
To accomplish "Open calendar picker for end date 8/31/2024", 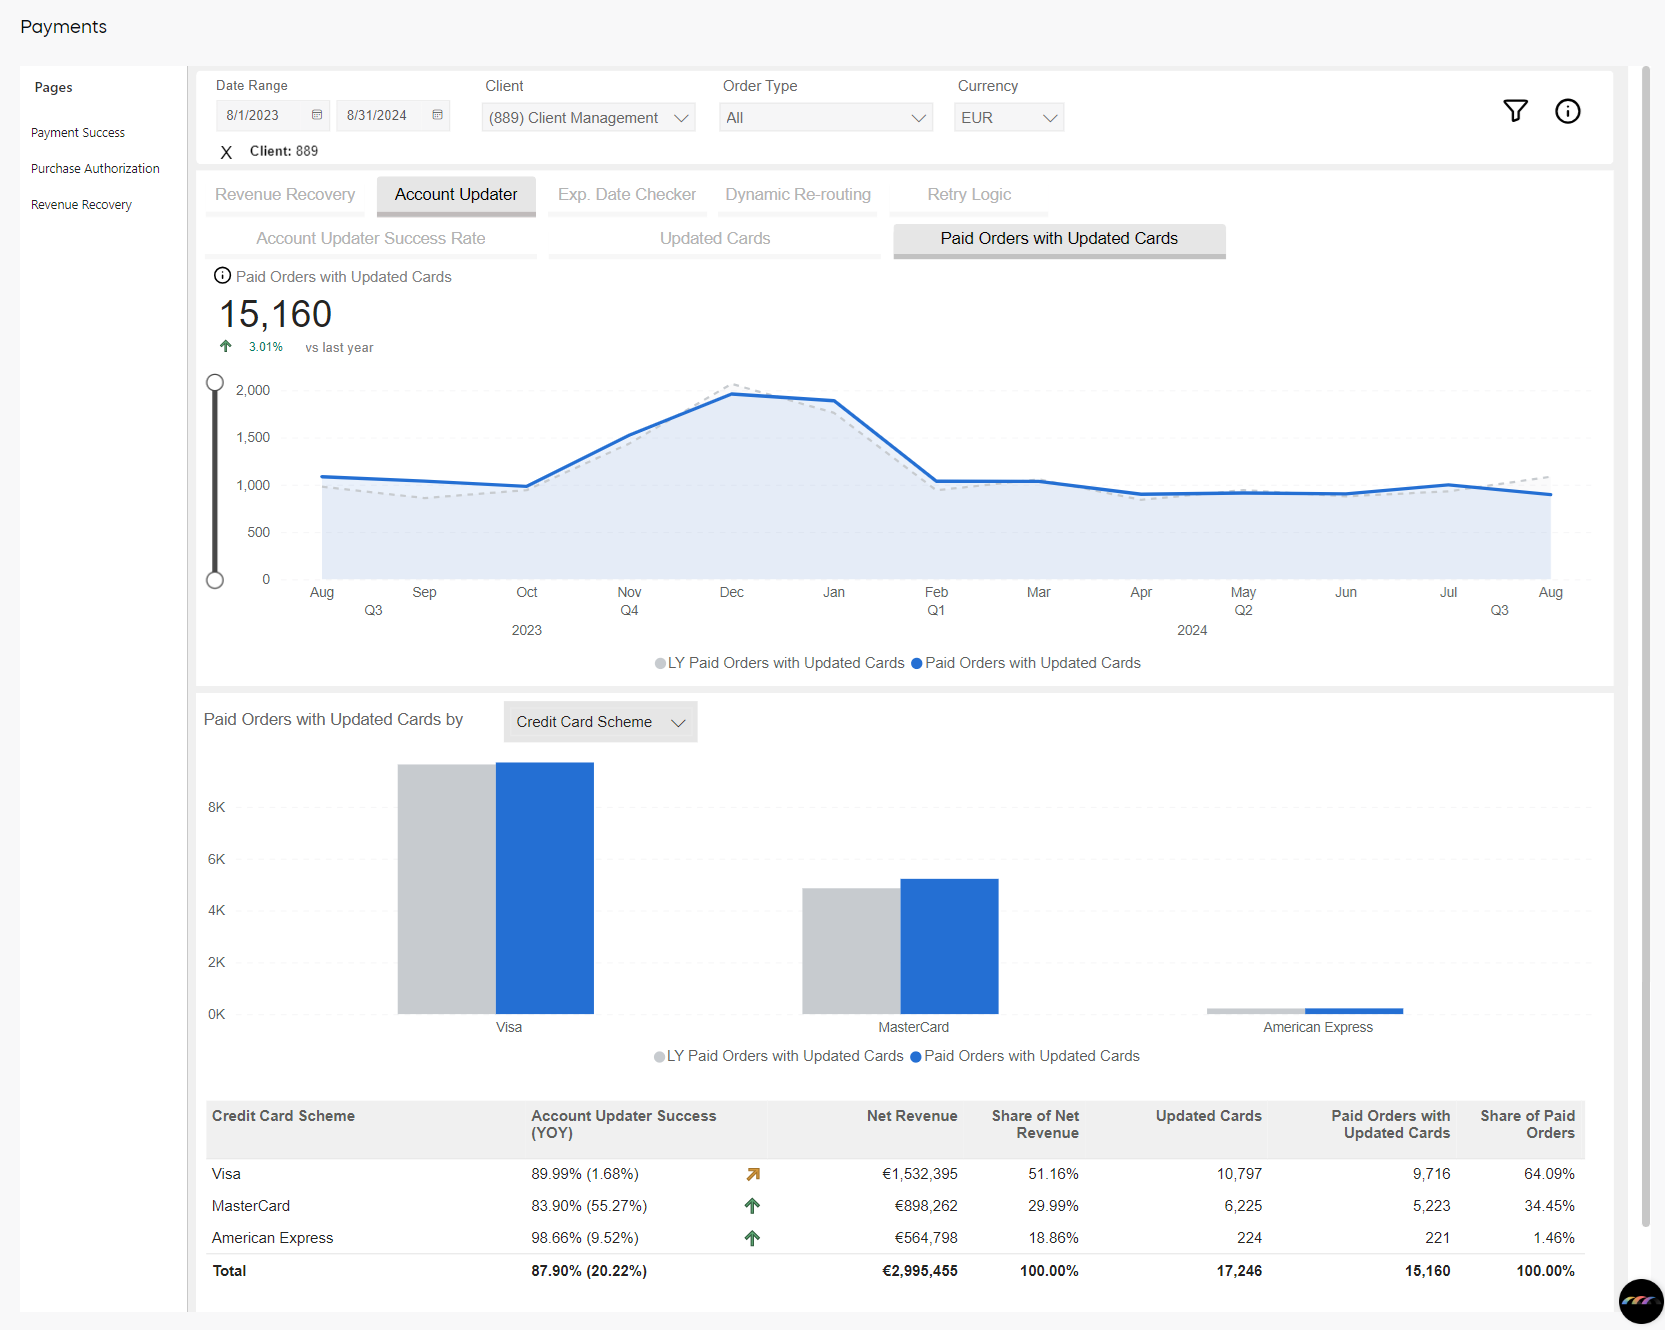I will coord(437,115).
